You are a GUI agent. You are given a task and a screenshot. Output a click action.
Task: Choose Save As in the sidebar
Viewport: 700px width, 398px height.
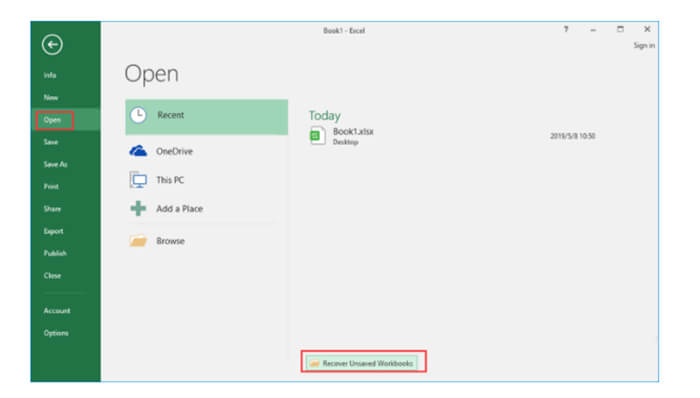pyautogui.click(x=55, y=164)
